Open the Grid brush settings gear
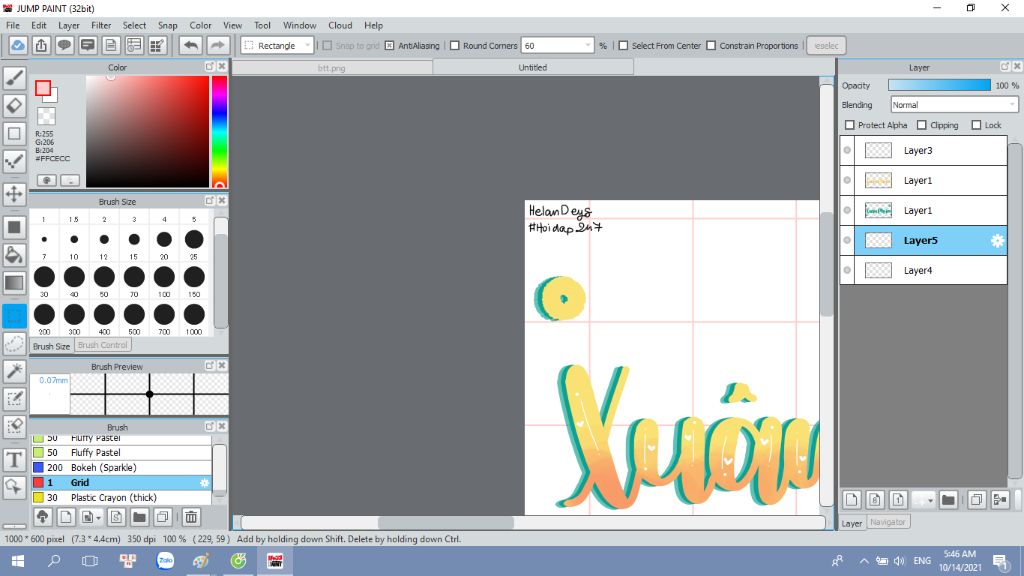The image size is (1024, 576). [x=204, y=483]
